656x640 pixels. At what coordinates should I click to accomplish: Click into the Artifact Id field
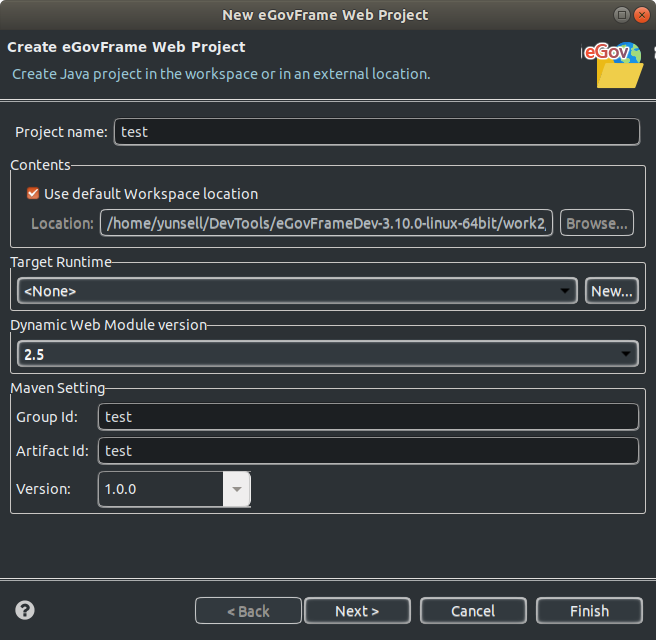click(x=368, y=451)
